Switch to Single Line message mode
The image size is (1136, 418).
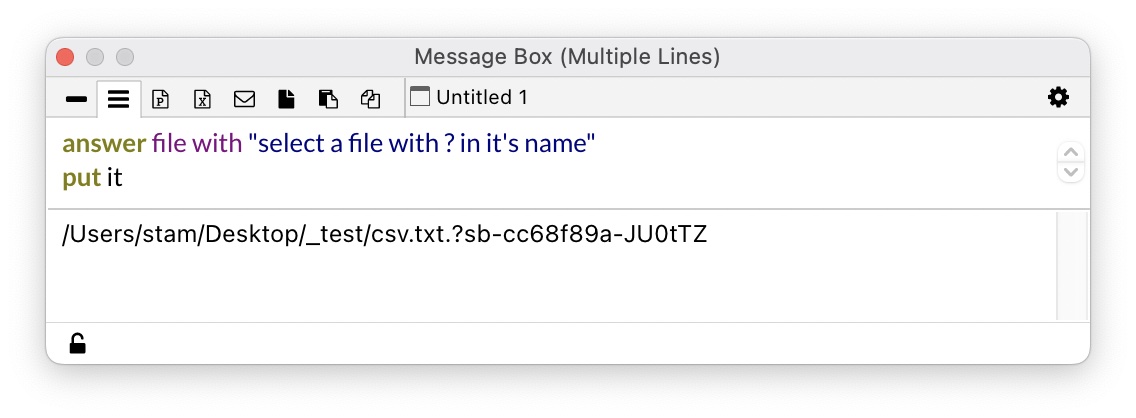pyautogui.click(x=75, y=98)
